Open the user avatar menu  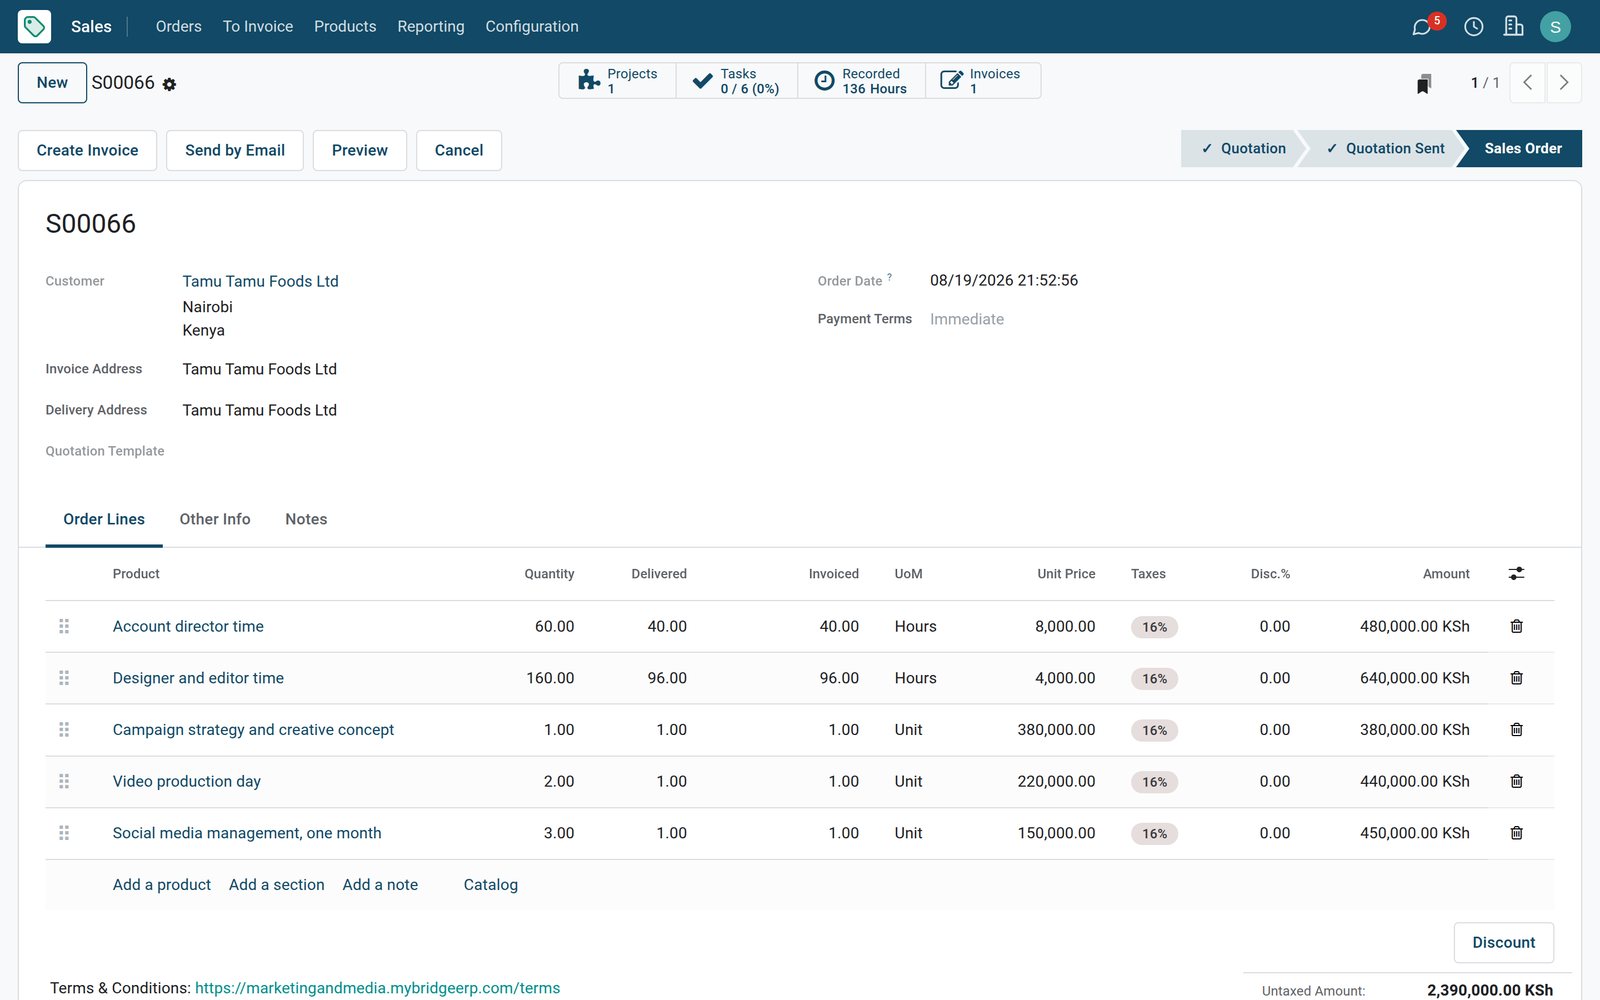click(1555, 27)
